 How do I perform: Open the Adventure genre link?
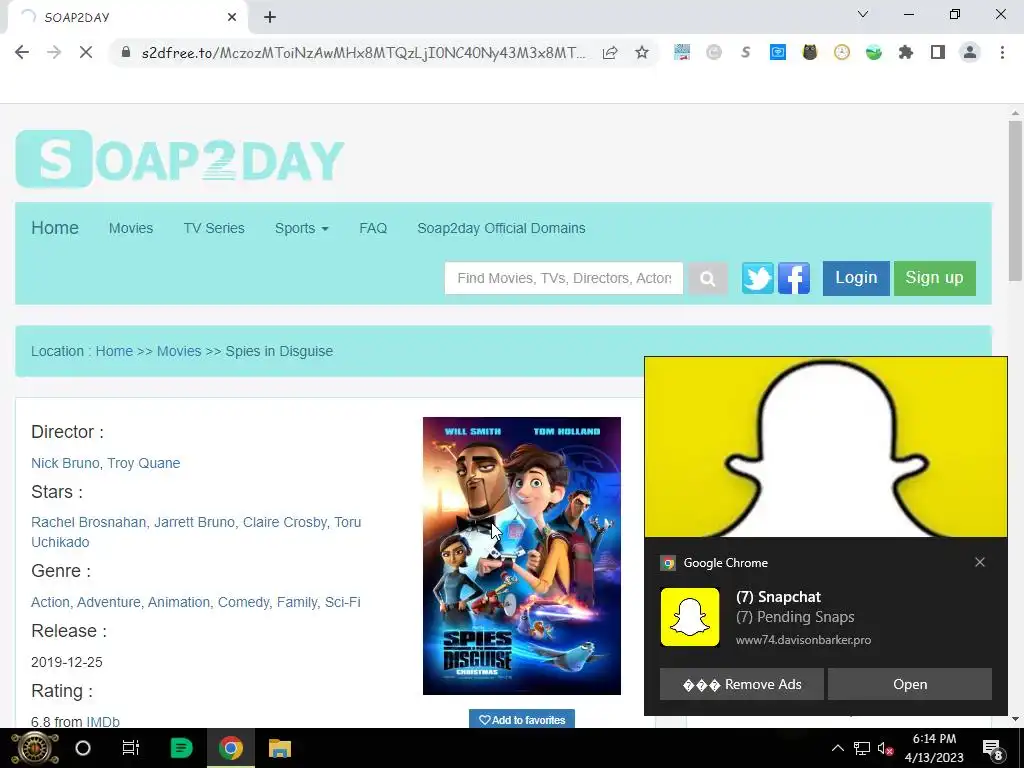point(108,602)
